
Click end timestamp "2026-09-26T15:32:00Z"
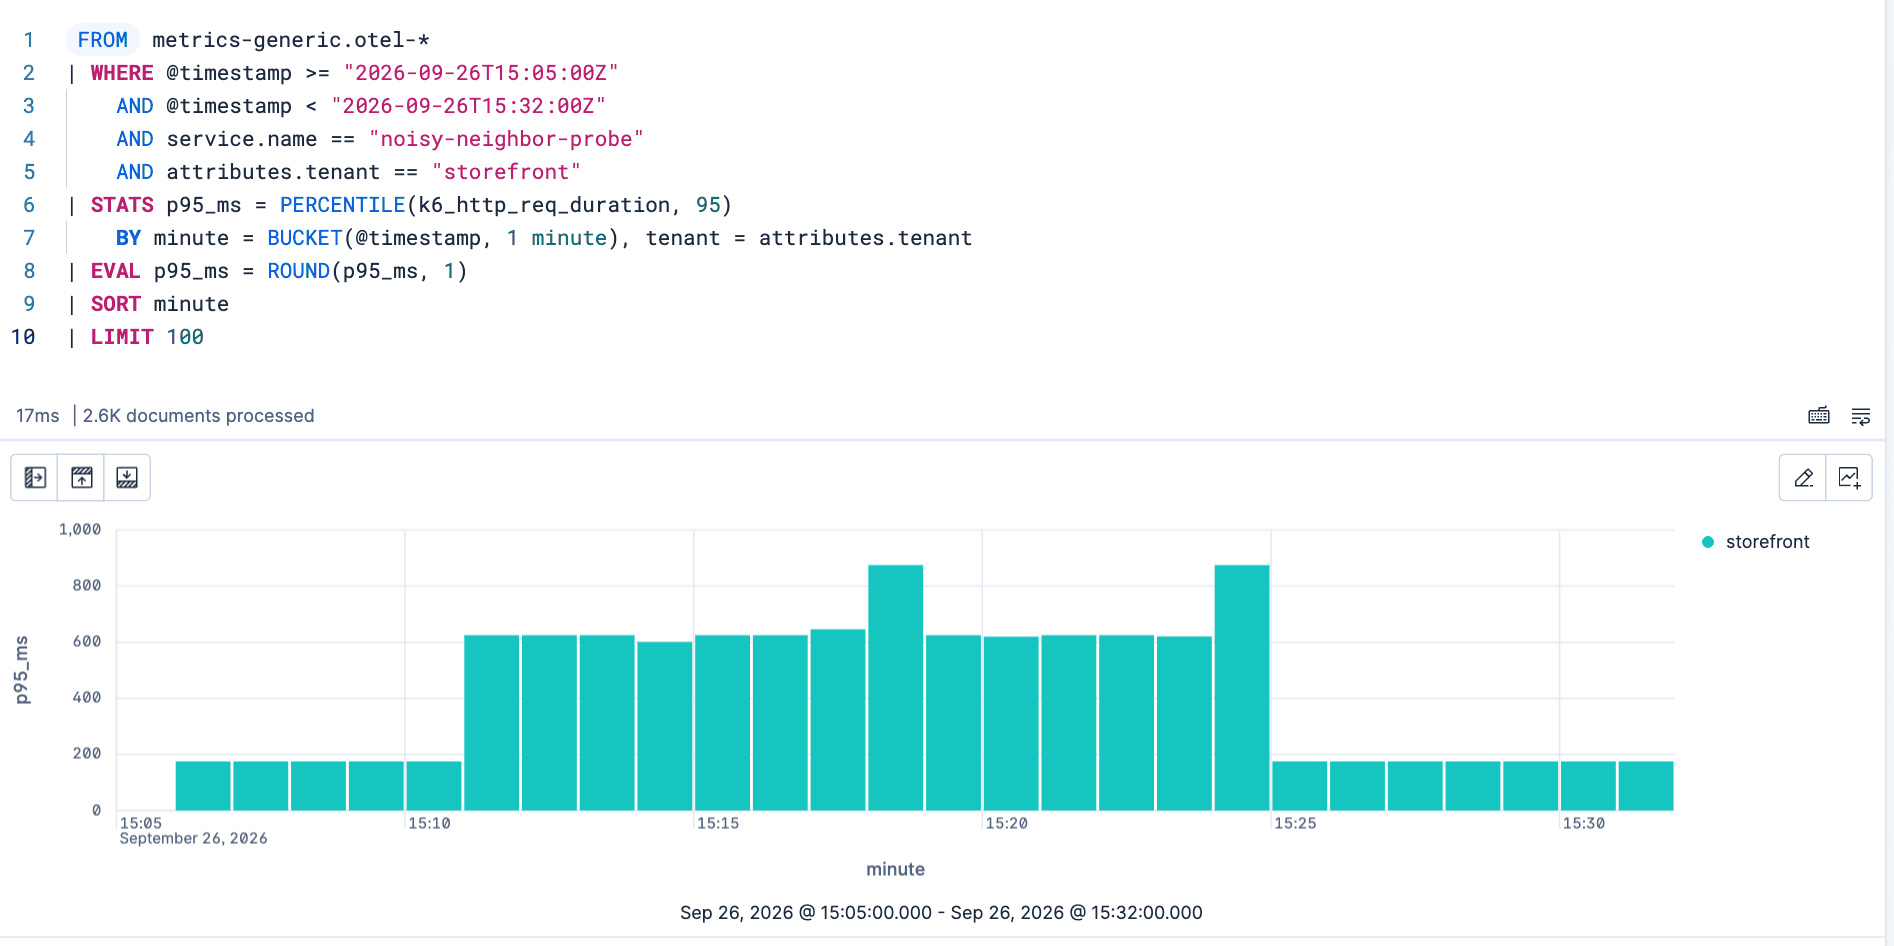(x=468, y=106)
